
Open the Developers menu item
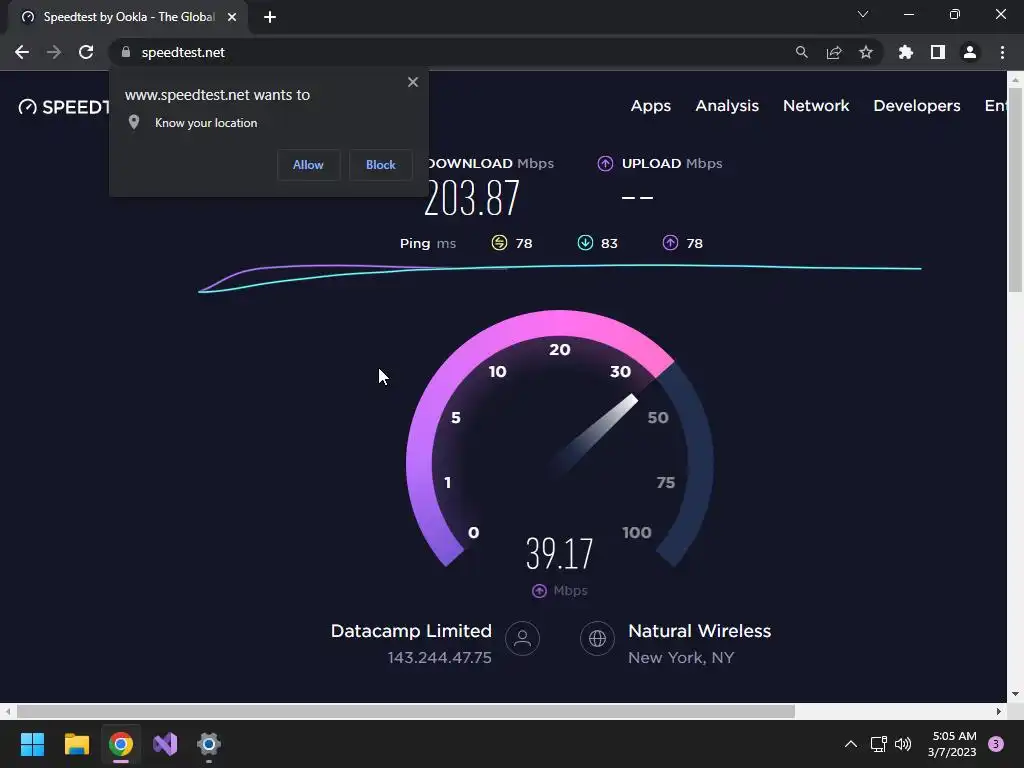pos(917,106)
